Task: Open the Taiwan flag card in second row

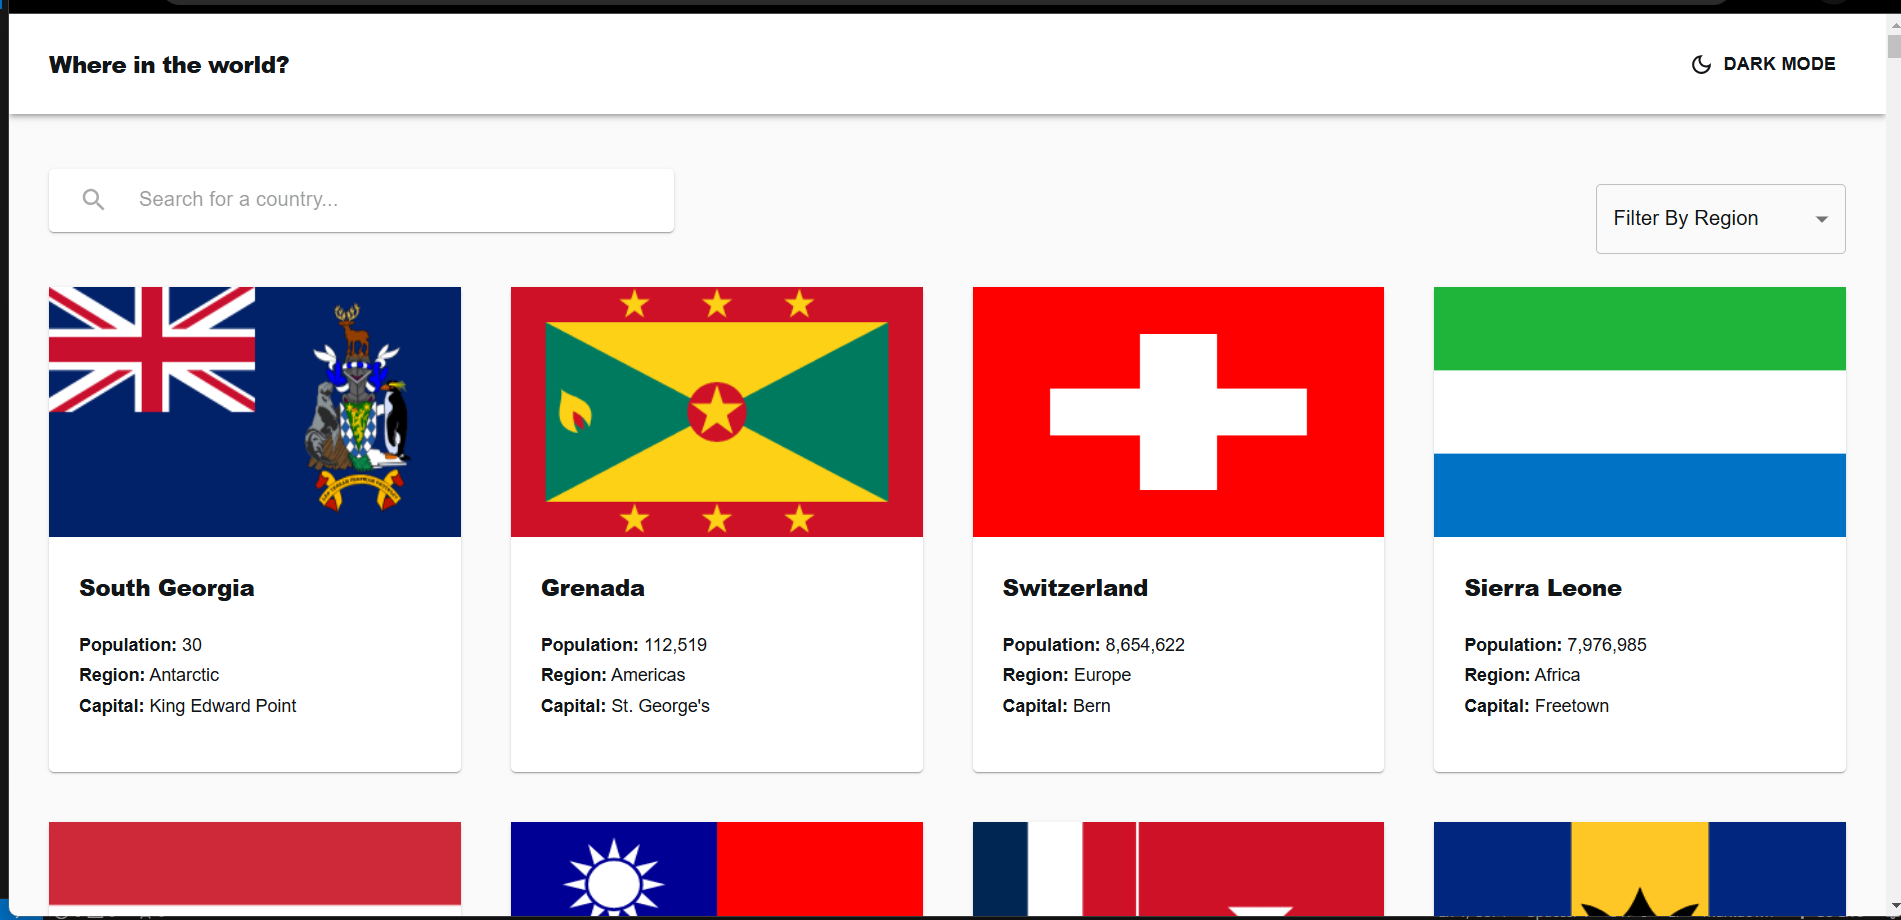Action: point(716,867)
